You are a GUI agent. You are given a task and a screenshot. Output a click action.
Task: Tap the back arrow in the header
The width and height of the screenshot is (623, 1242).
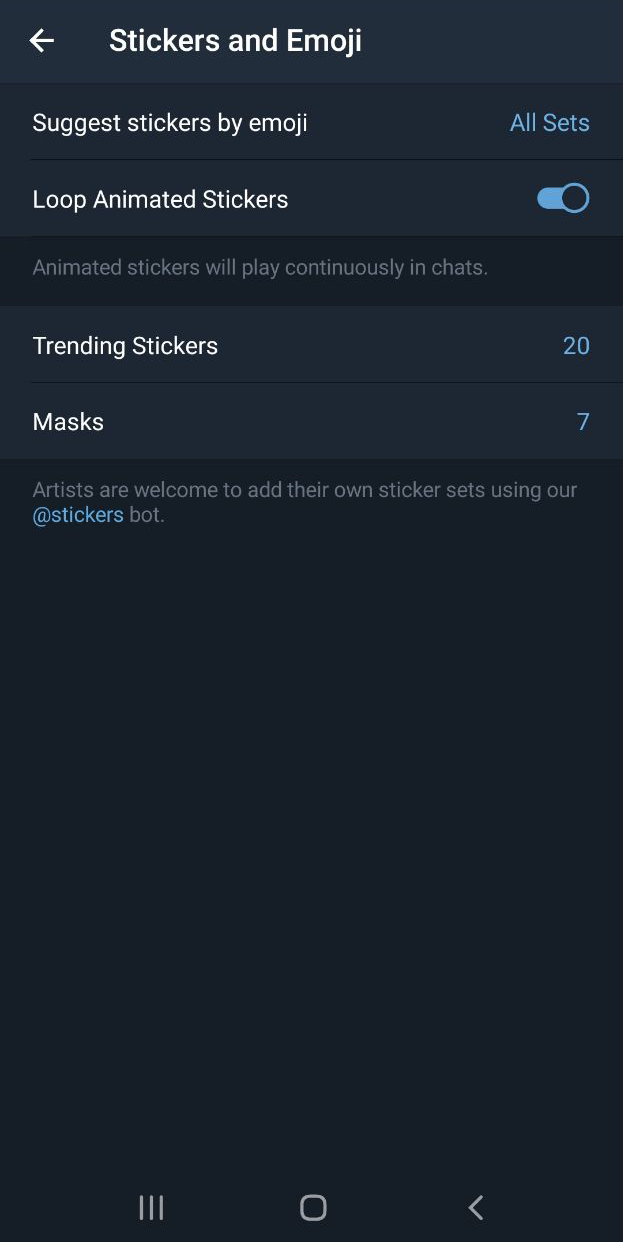pyautogui.click(x=42, y=41)
